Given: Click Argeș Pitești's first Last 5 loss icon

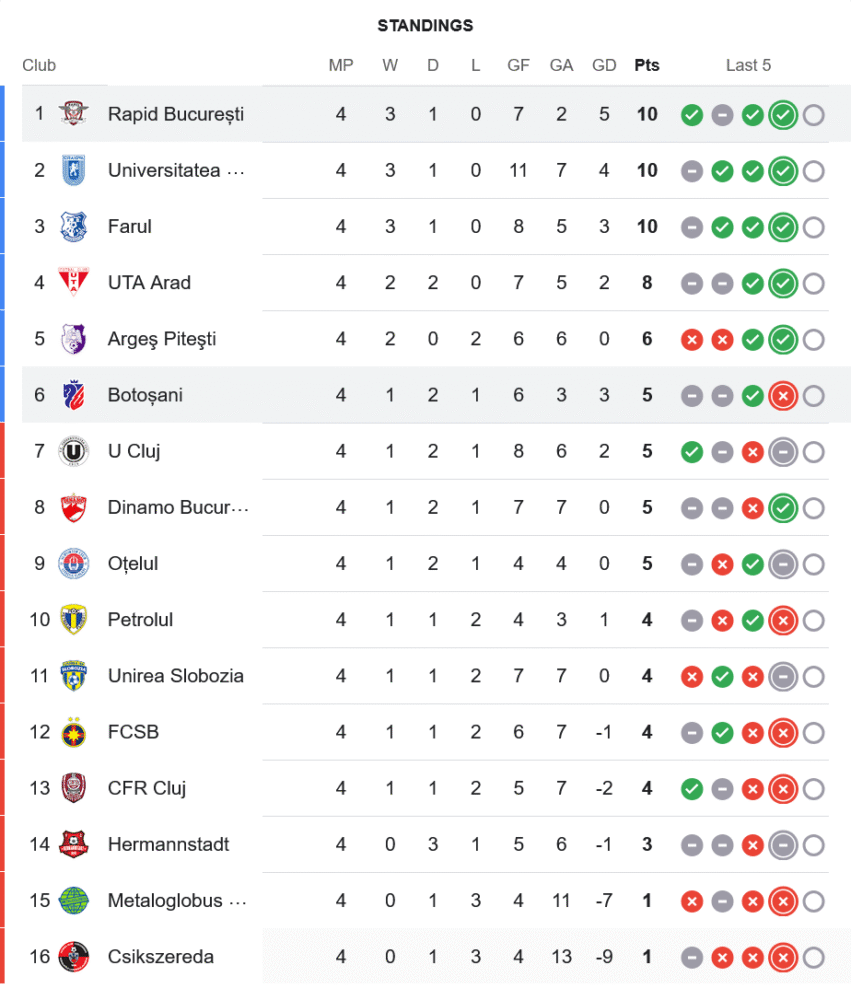Looking at the screenshot, I should pos(691,340).
